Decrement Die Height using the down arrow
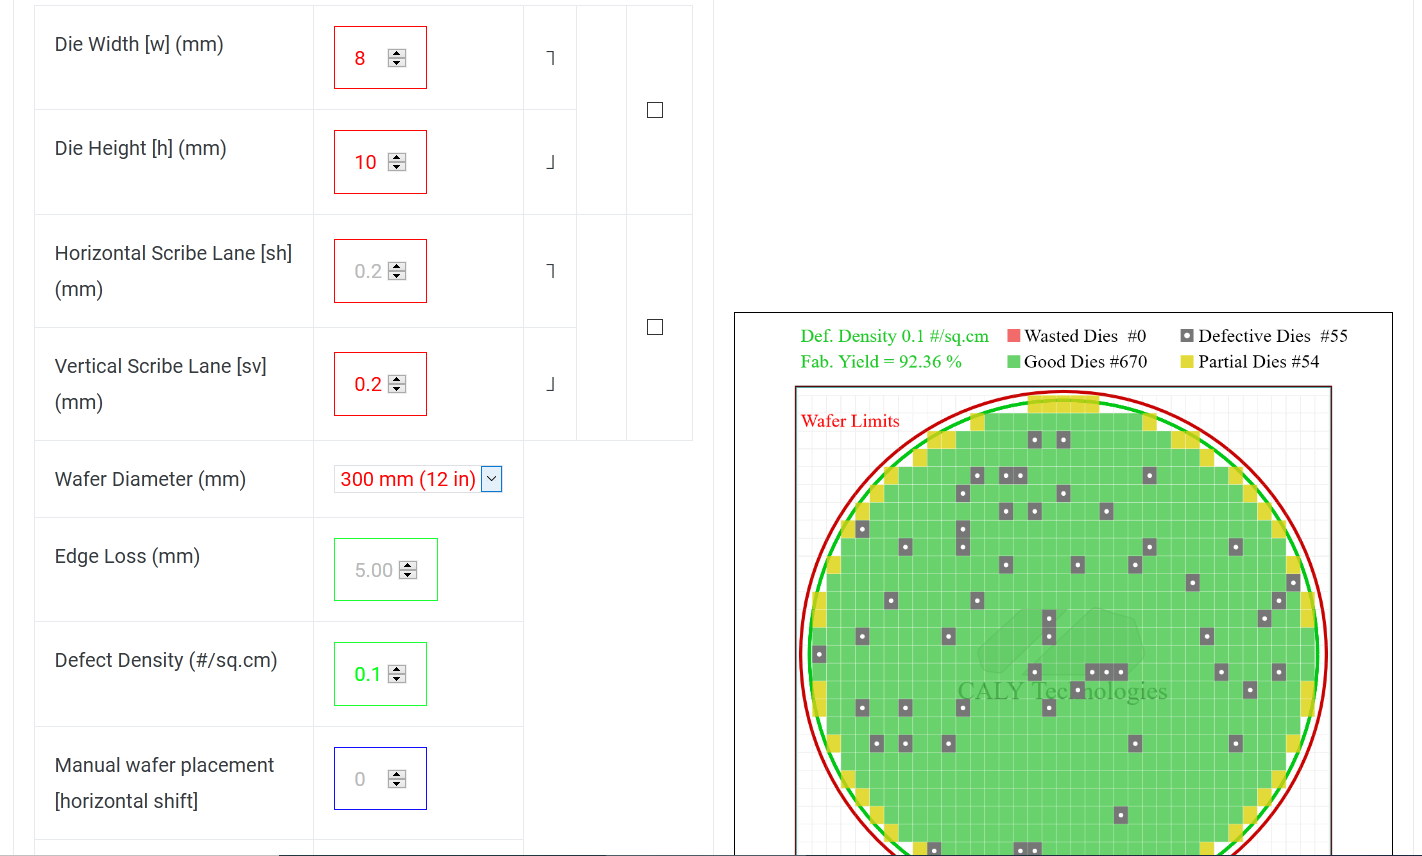 pos(397,167)
